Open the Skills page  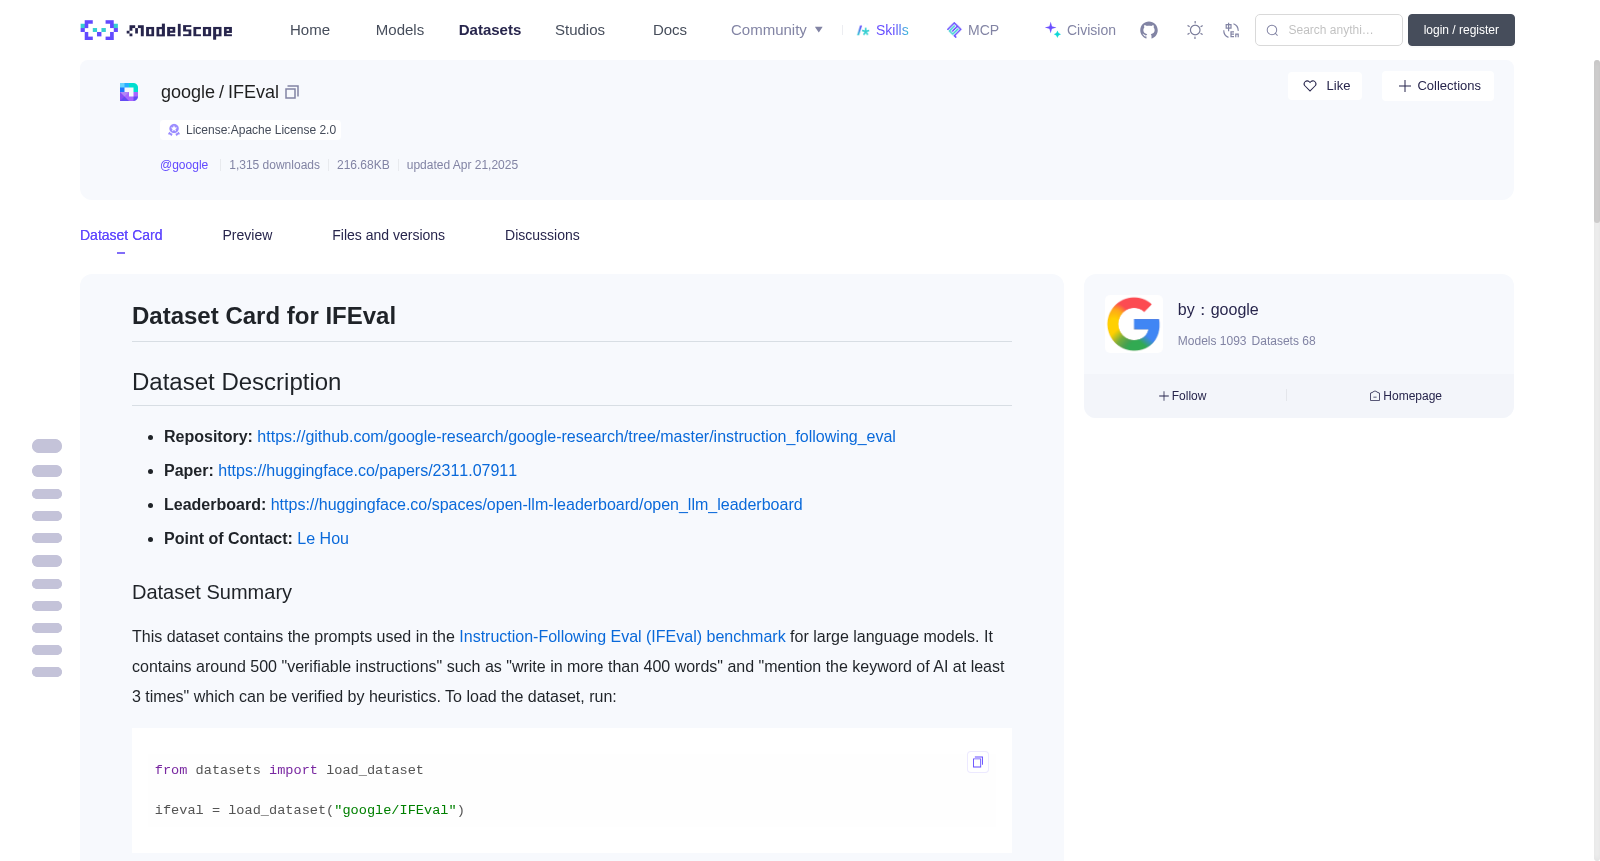pos(882,30)
